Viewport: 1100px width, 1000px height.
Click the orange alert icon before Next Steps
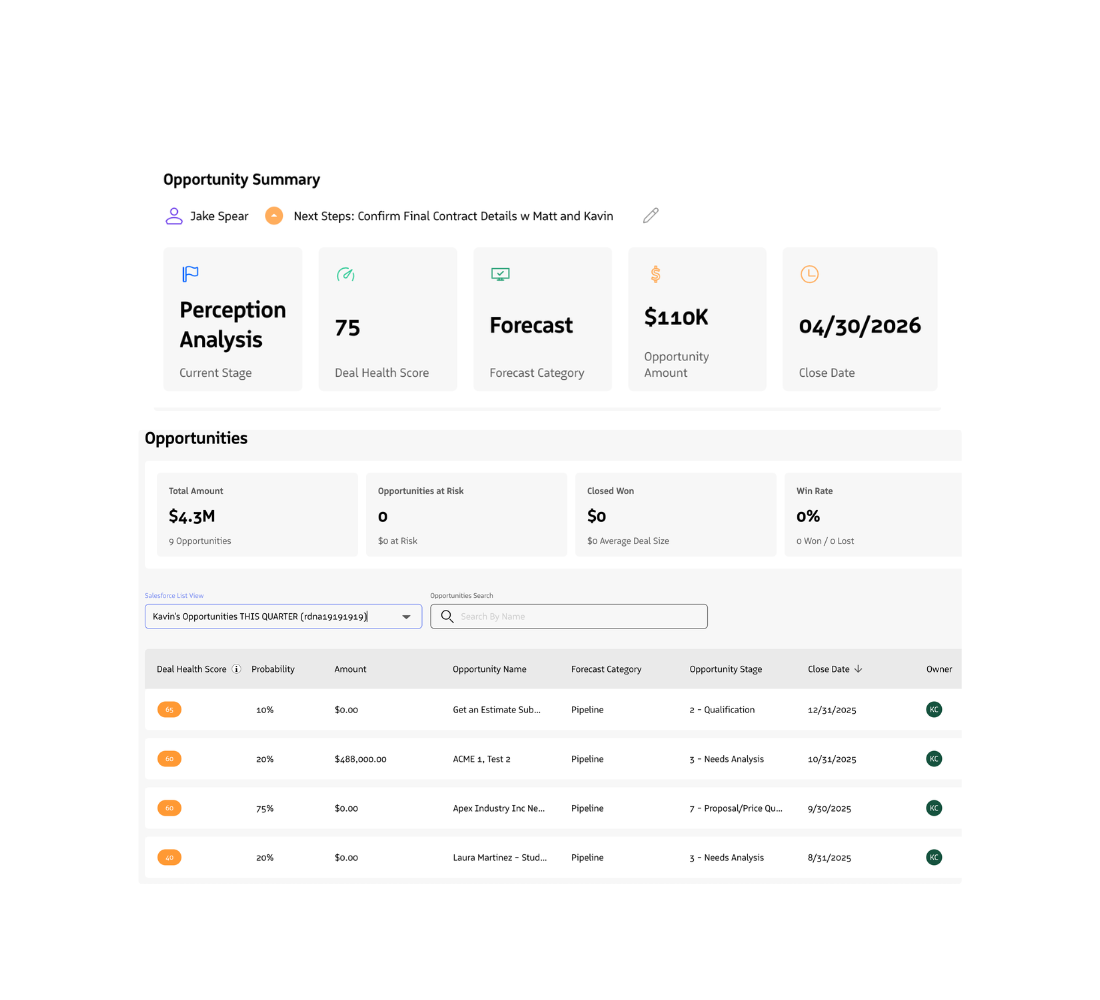[x=274, y=215]
